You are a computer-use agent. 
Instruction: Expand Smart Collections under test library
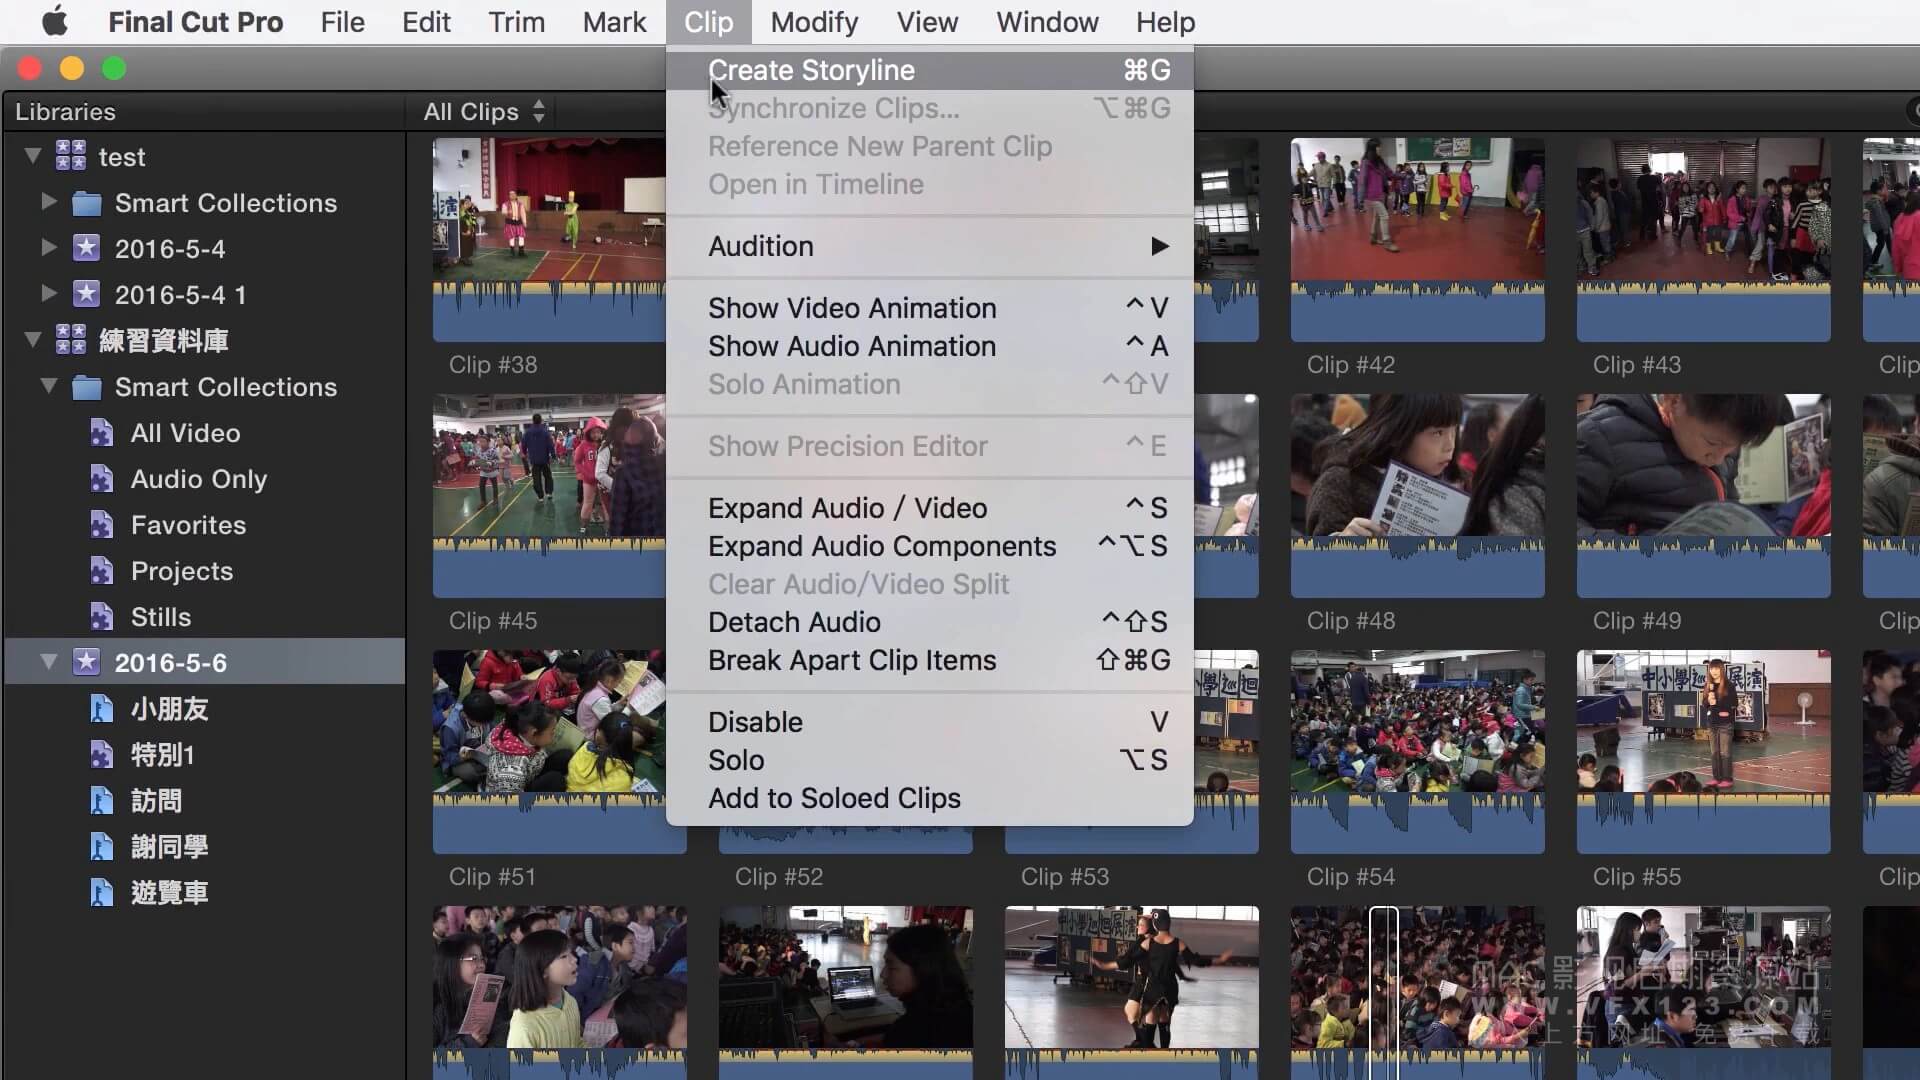coord(48,202)
